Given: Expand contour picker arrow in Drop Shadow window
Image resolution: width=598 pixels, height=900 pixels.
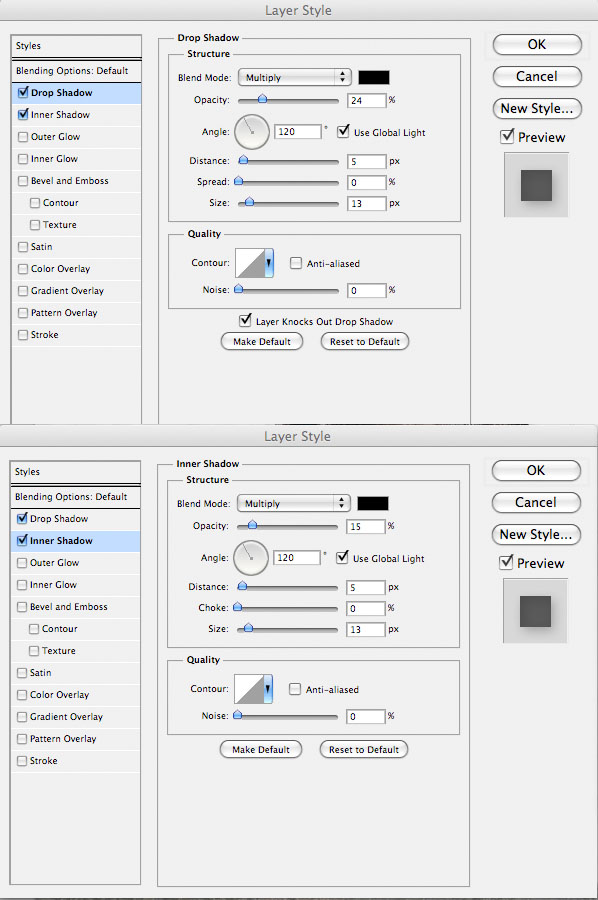Looking at the screenshot, I should (x=269, y=263).
